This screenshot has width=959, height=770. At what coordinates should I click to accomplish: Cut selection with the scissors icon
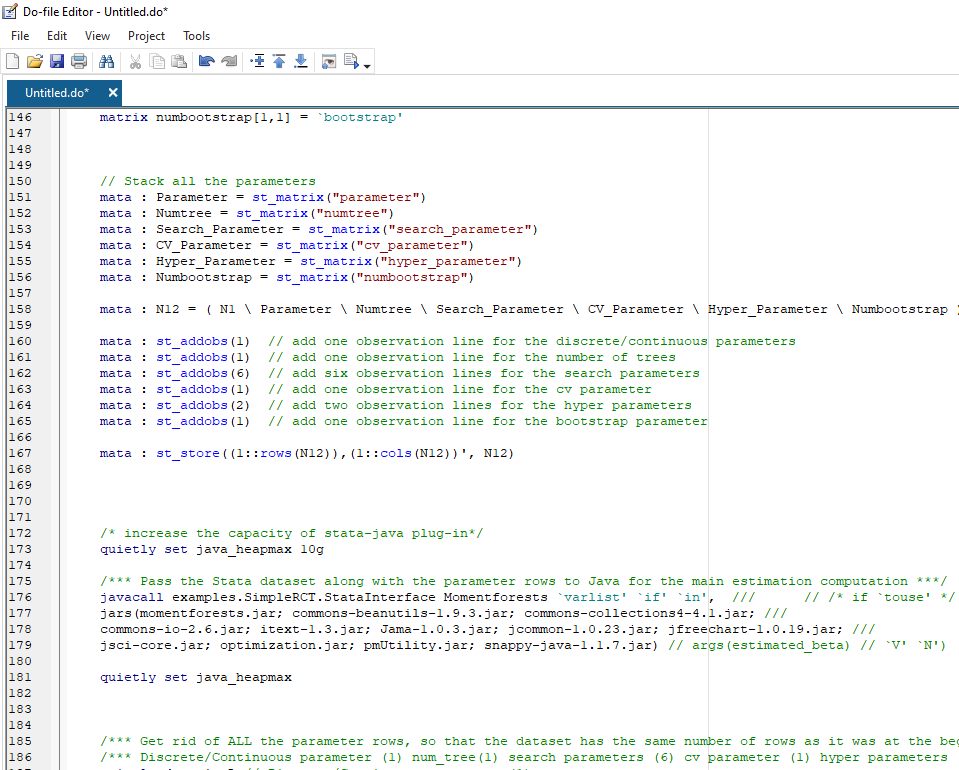pos(135,61)
